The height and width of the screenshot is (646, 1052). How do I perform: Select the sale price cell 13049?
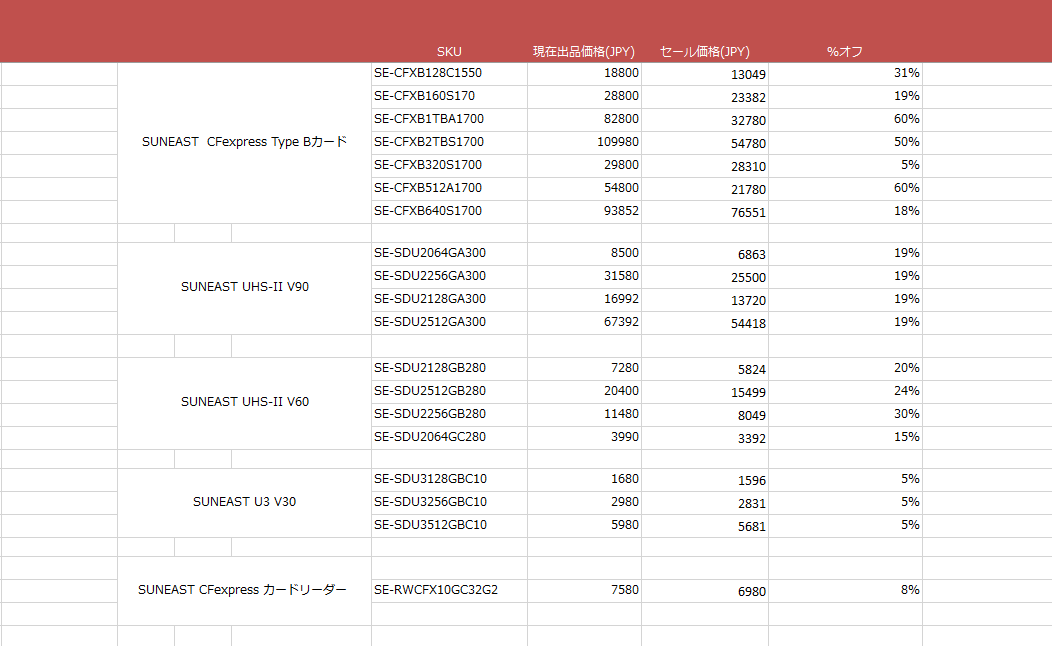pos(705,74)
